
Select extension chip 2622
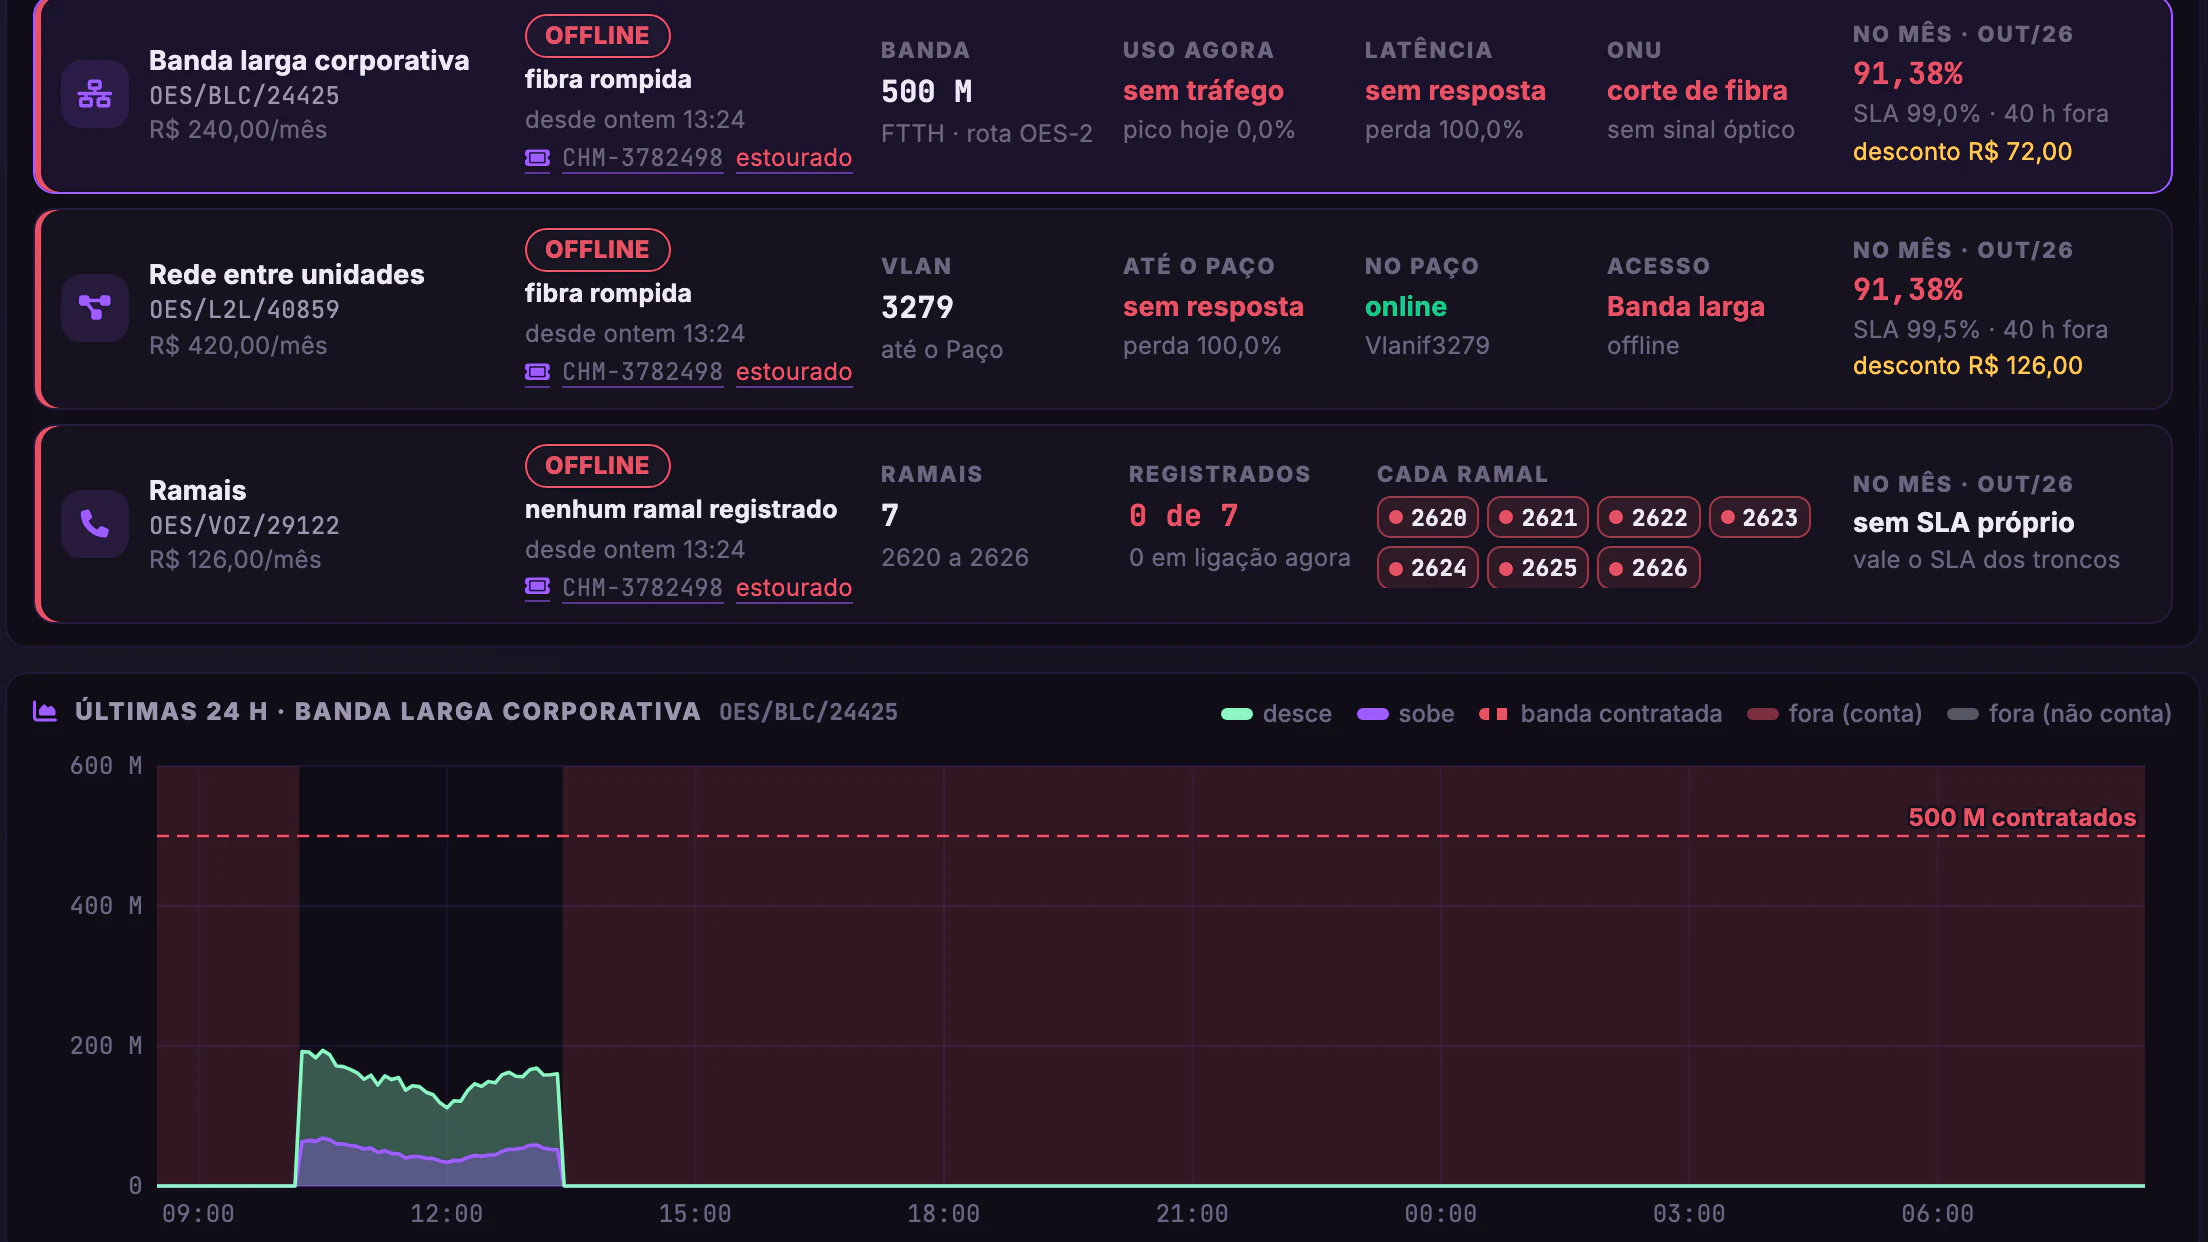pos(1648,517)
